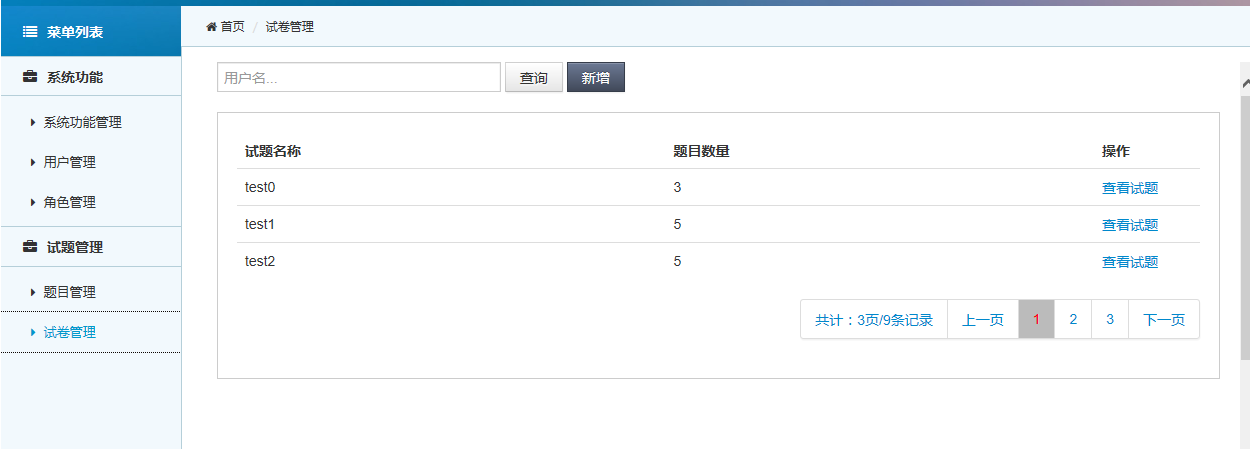Click the list icon beside 菜单列表

30,32
